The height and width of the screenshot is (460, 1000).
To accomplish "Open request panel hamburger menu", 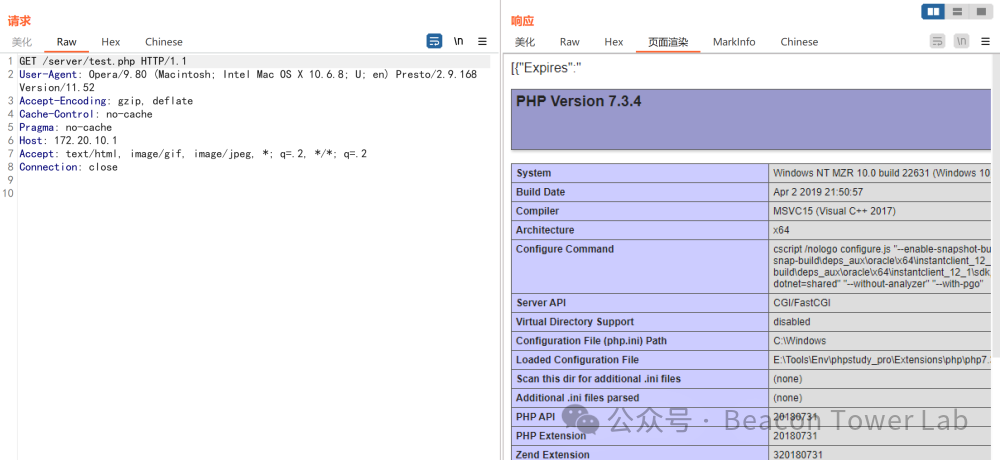I will (x=482, y=41).
